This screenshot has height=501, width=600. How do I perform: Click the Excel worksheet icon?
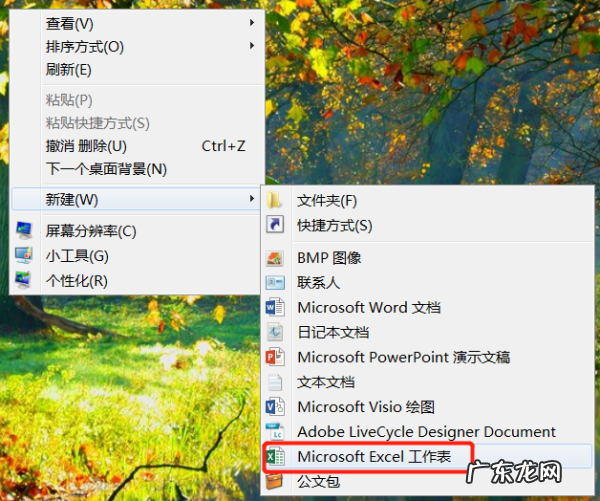[x=275, y=457]
